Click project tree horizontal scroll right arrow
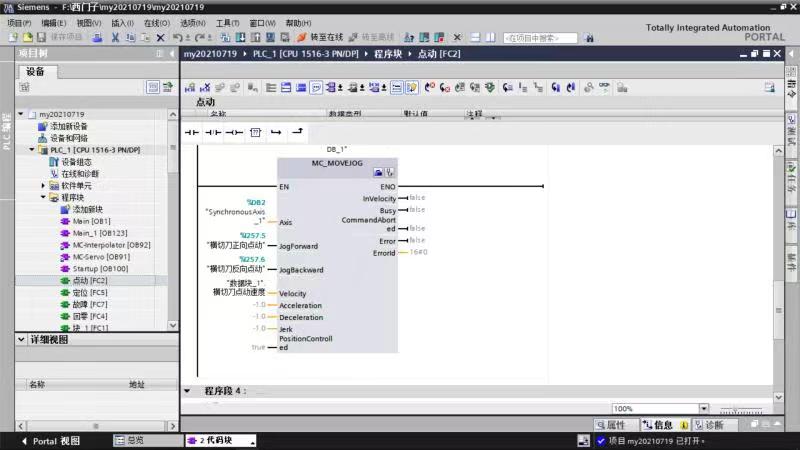 (x=172, y=426)
